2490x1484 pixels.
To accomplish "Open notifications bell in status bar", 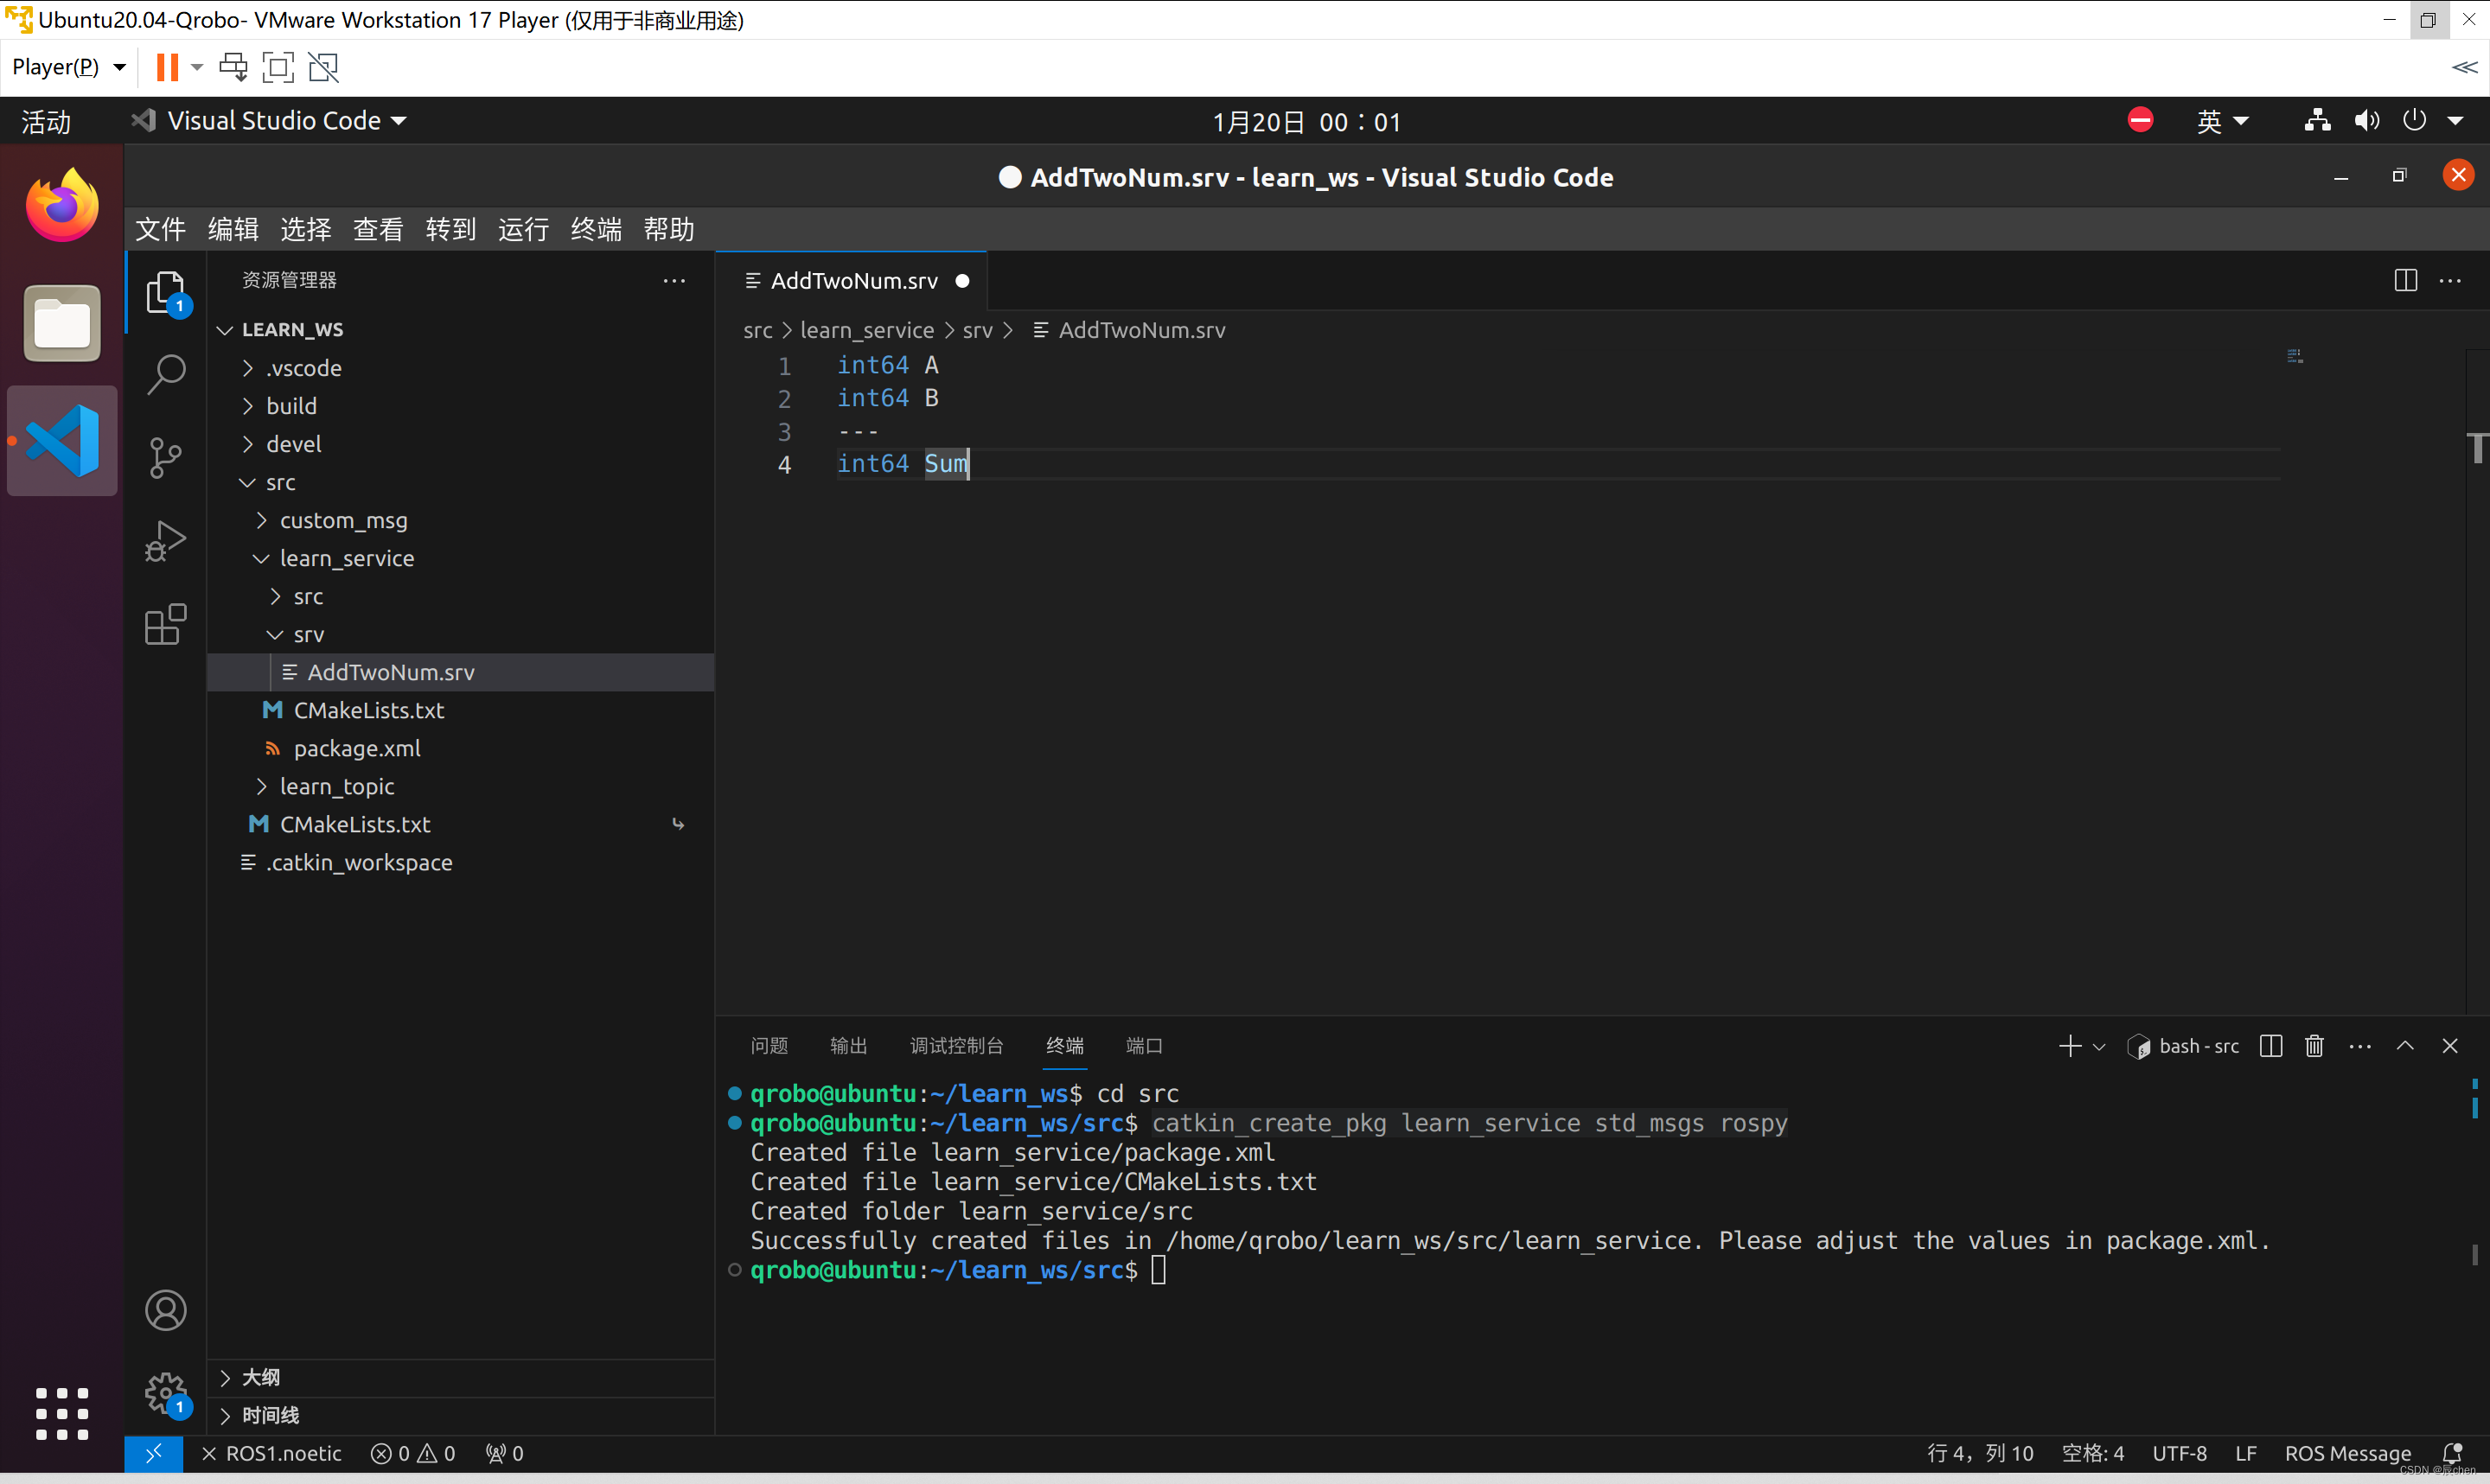I will (x=2452, y=1453).
